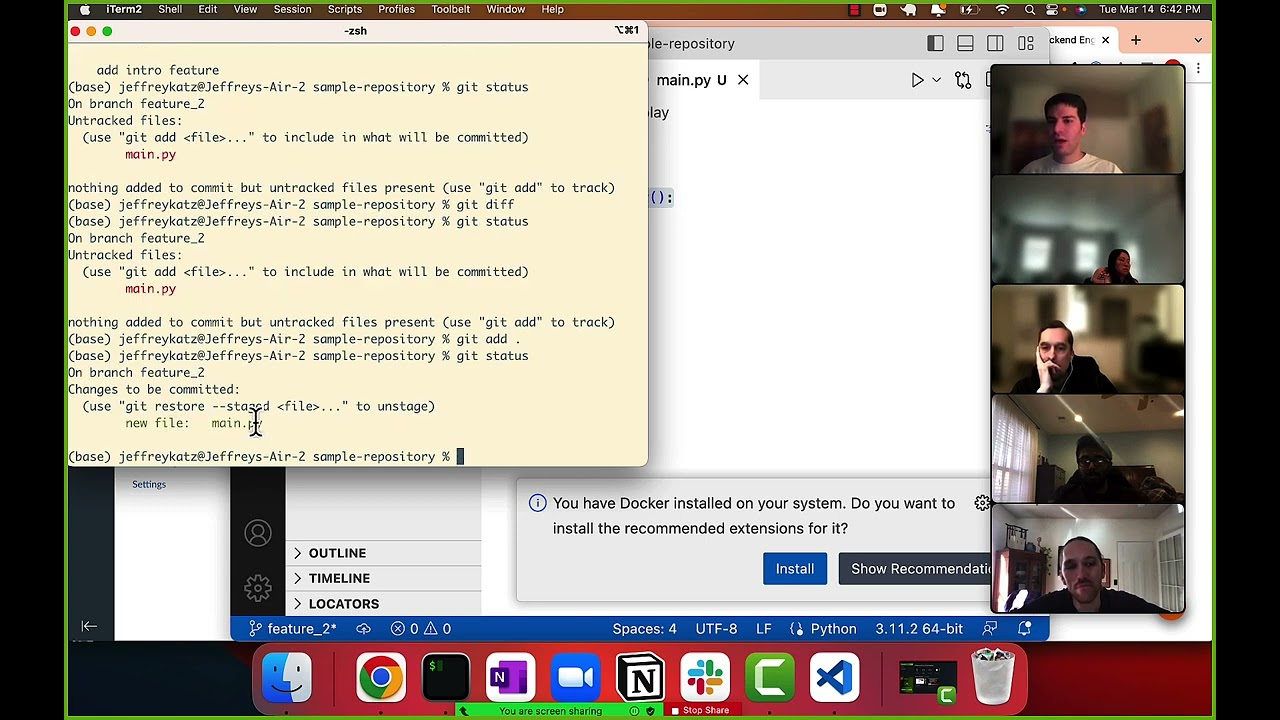Open Zoom from the Dock

tap(575, 678)
